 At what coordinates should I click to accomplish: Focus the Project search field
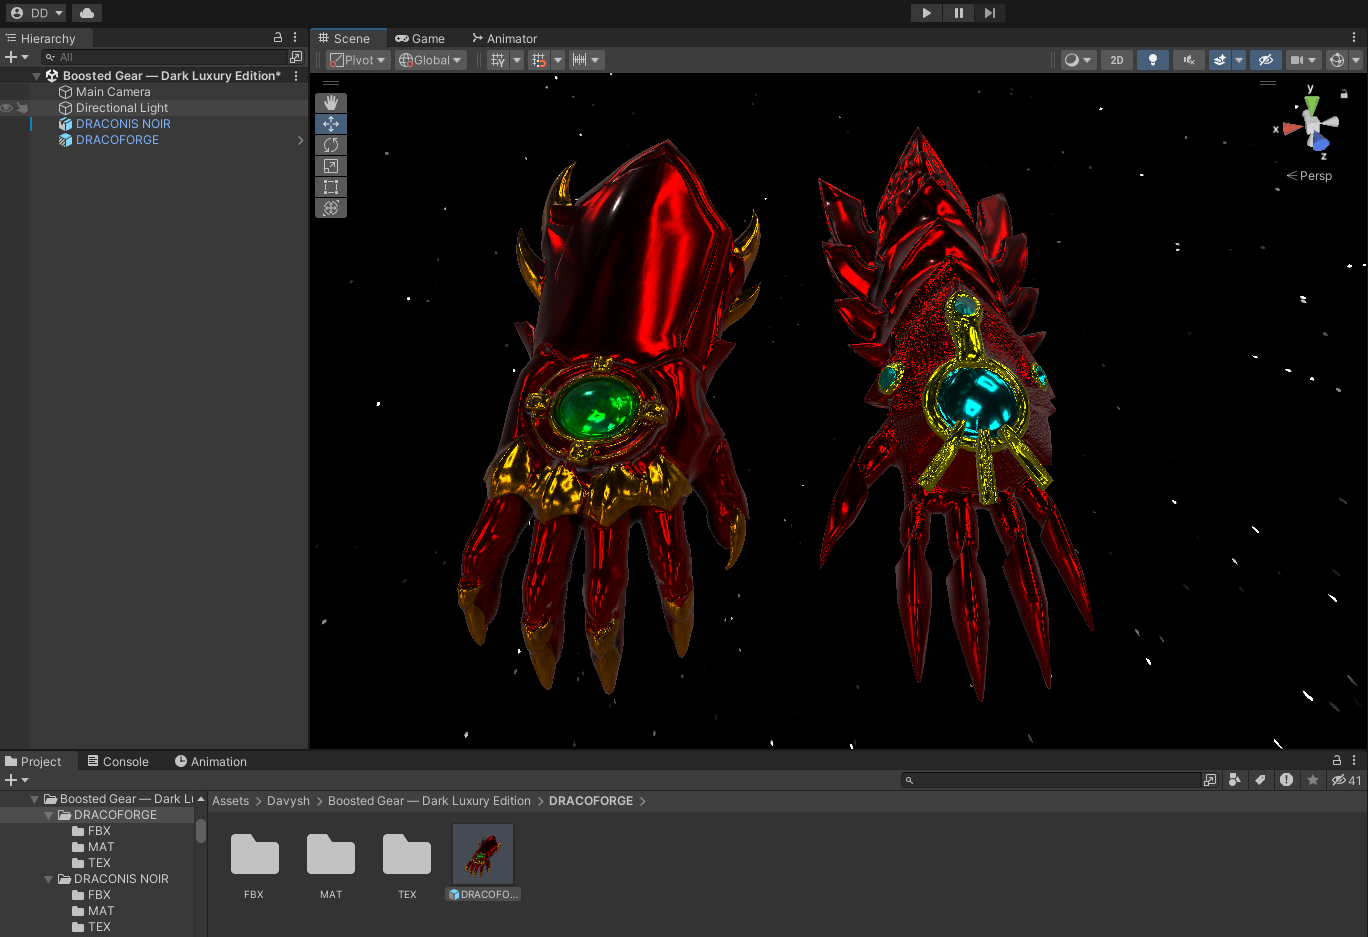point(1050,780)
